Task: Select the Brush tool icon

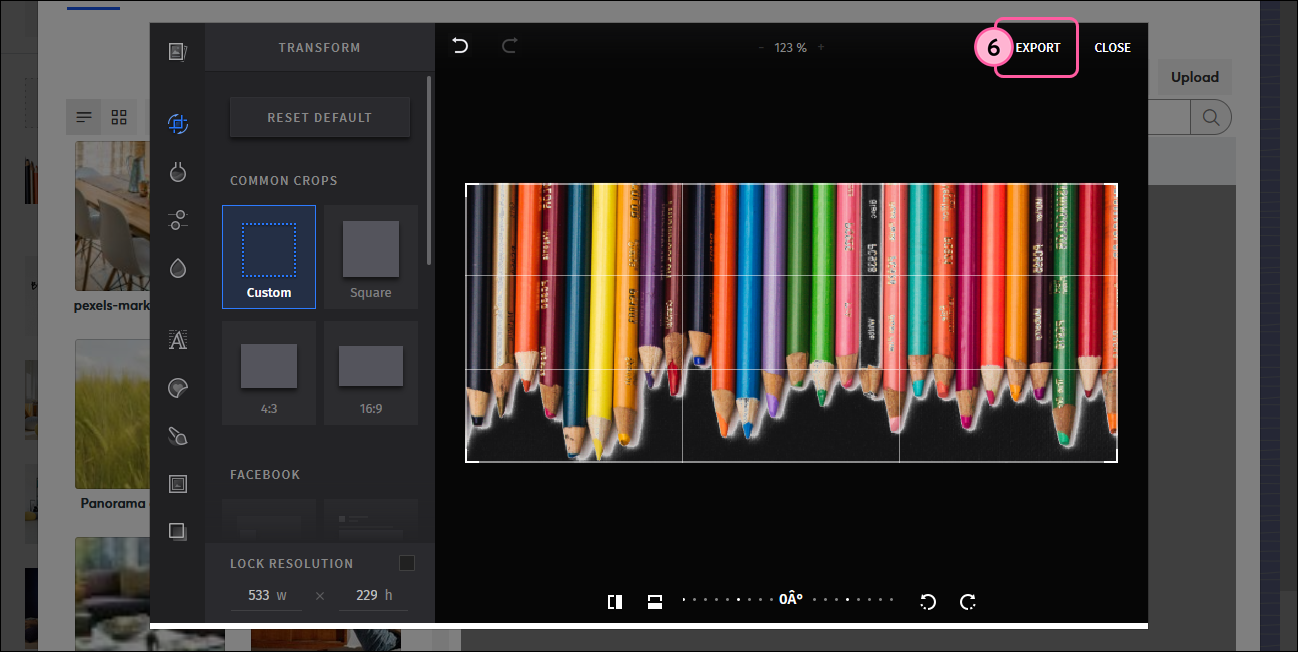Action: [178, 436]
